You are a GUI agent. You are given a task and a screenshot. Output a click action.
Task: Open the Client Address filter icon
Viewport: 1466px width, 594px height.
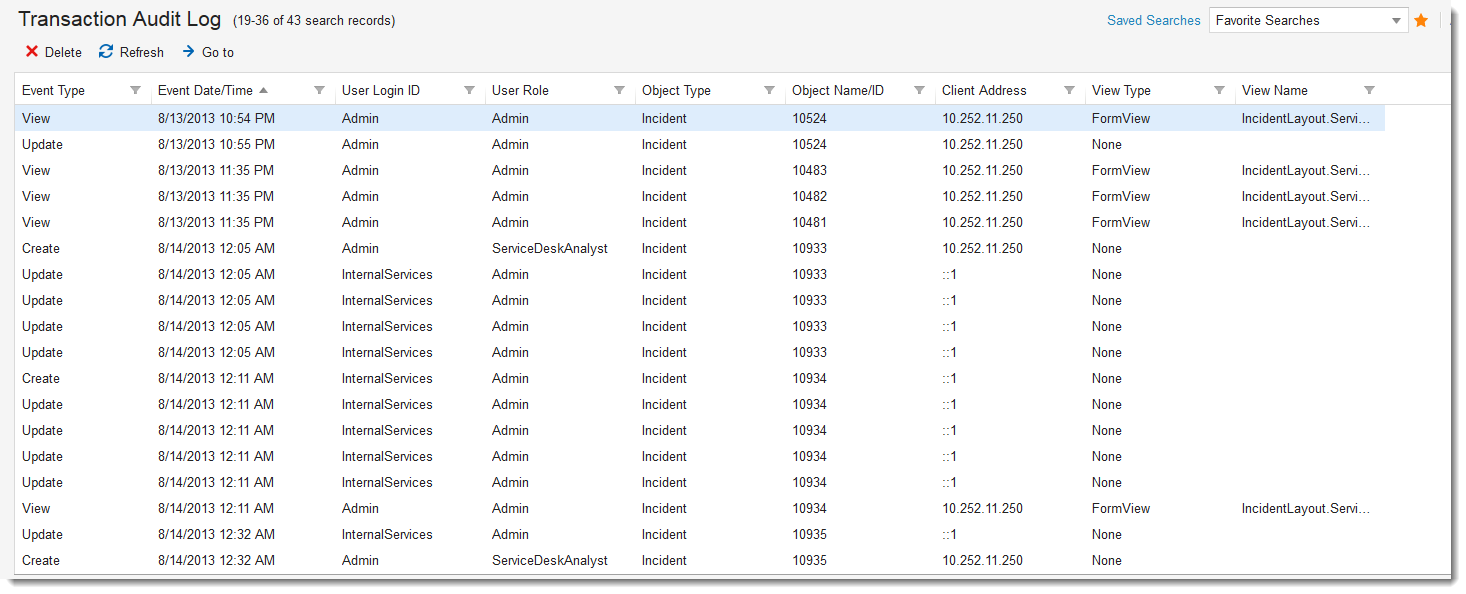coord(1069,90)
